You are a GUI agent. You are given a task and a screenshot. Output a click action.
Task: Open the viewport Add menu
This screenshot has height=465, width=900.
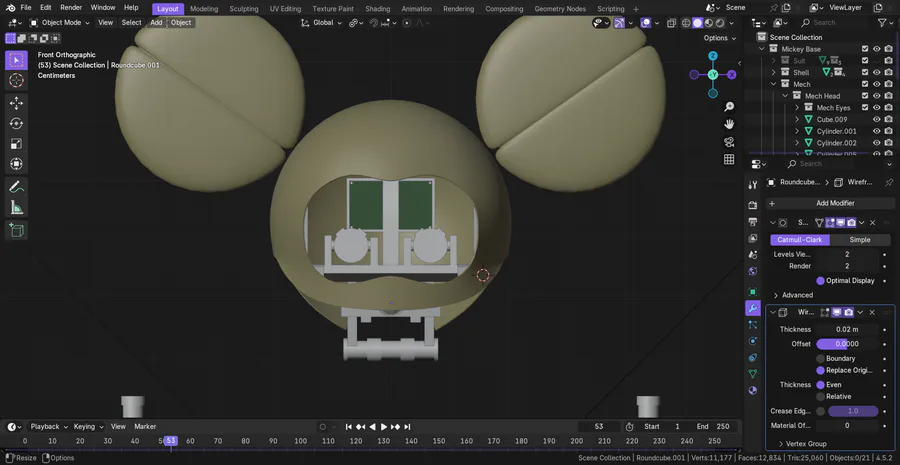click(x=156, y=22)
